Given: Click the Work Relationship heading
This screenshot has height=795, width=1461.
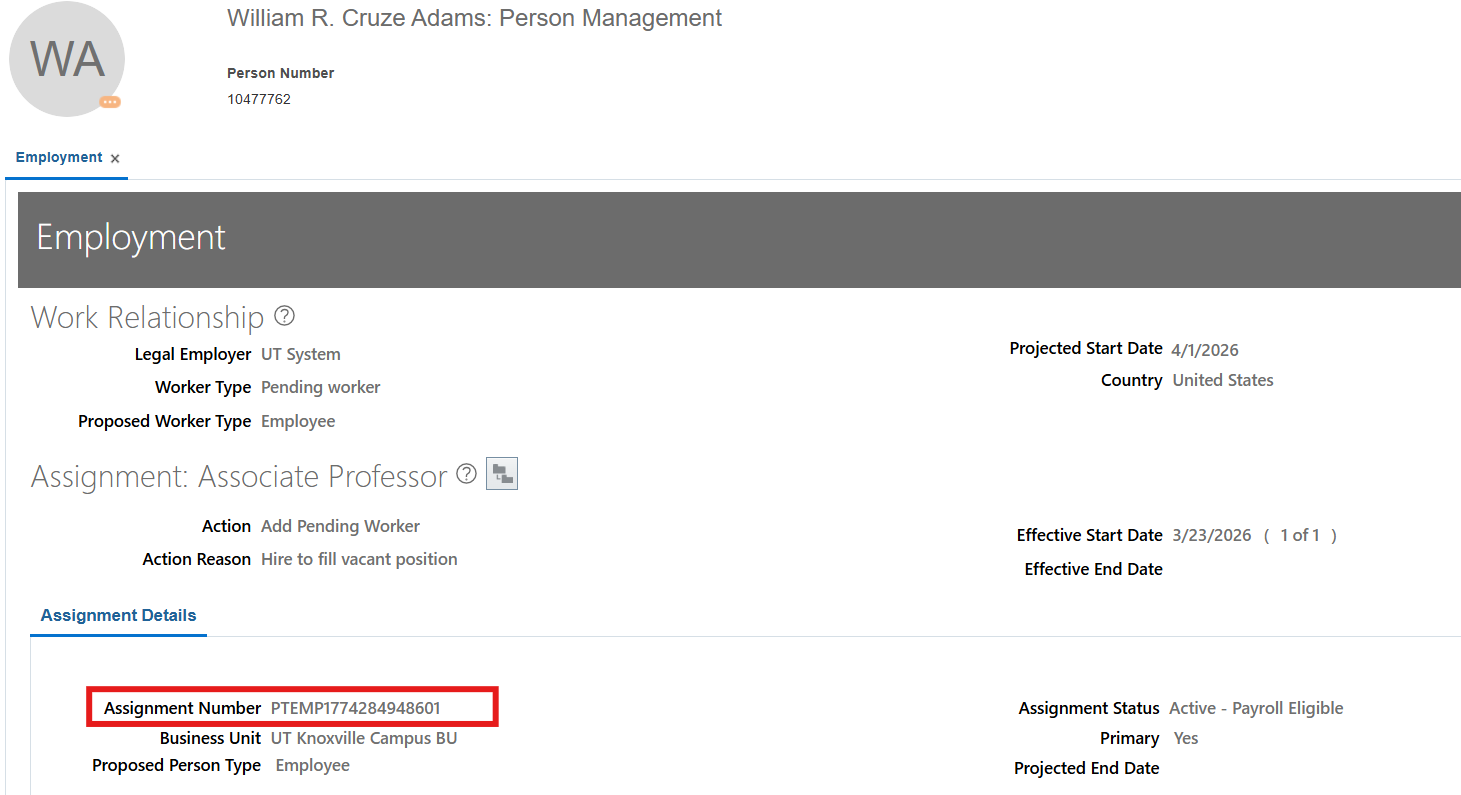Looking at the screenshot, I should pos(148,317).
